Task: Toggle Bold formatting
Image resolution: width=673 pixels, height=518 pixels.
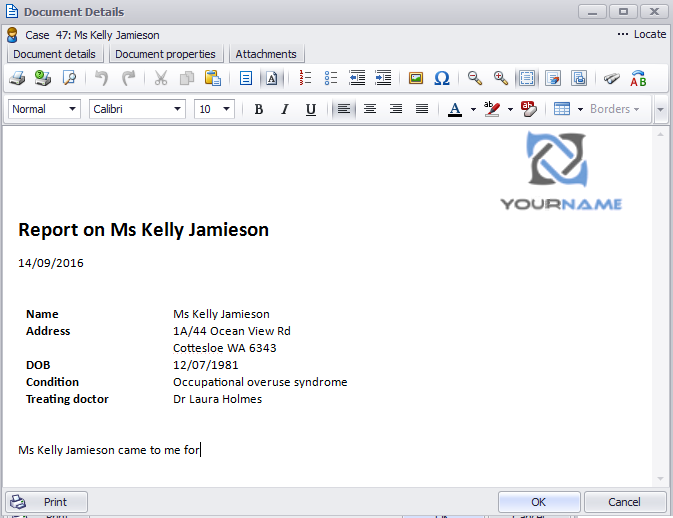Action: [258, 109]
